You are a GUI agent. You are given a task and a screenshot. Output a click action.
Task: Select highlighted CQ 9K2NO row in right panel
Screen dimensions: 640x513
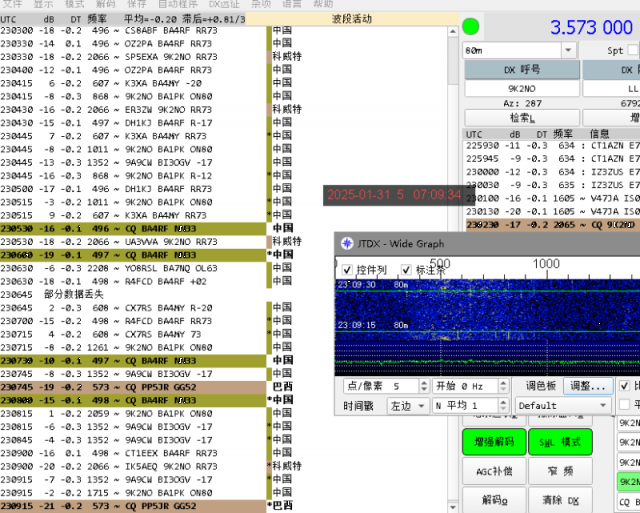point(553,225)
